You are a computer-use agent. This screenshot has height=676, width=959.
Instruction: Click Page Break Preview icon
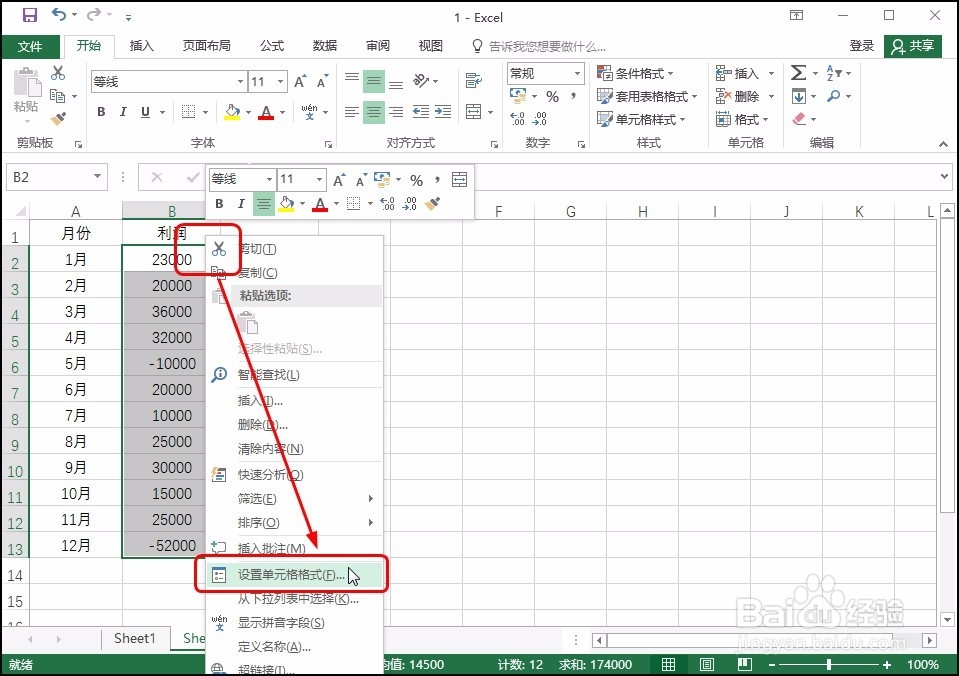click(744, 664)
